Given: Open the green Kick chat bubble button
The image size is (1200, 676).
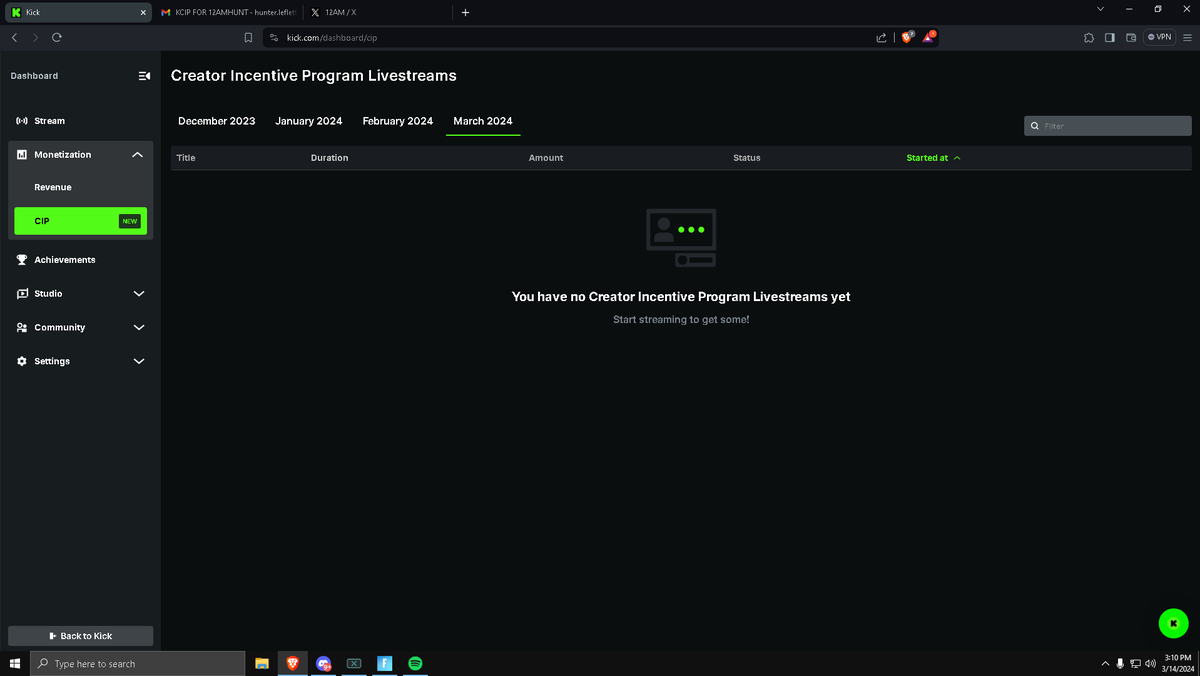Looking at the screenshot, I should click(x=1173, y=623).
